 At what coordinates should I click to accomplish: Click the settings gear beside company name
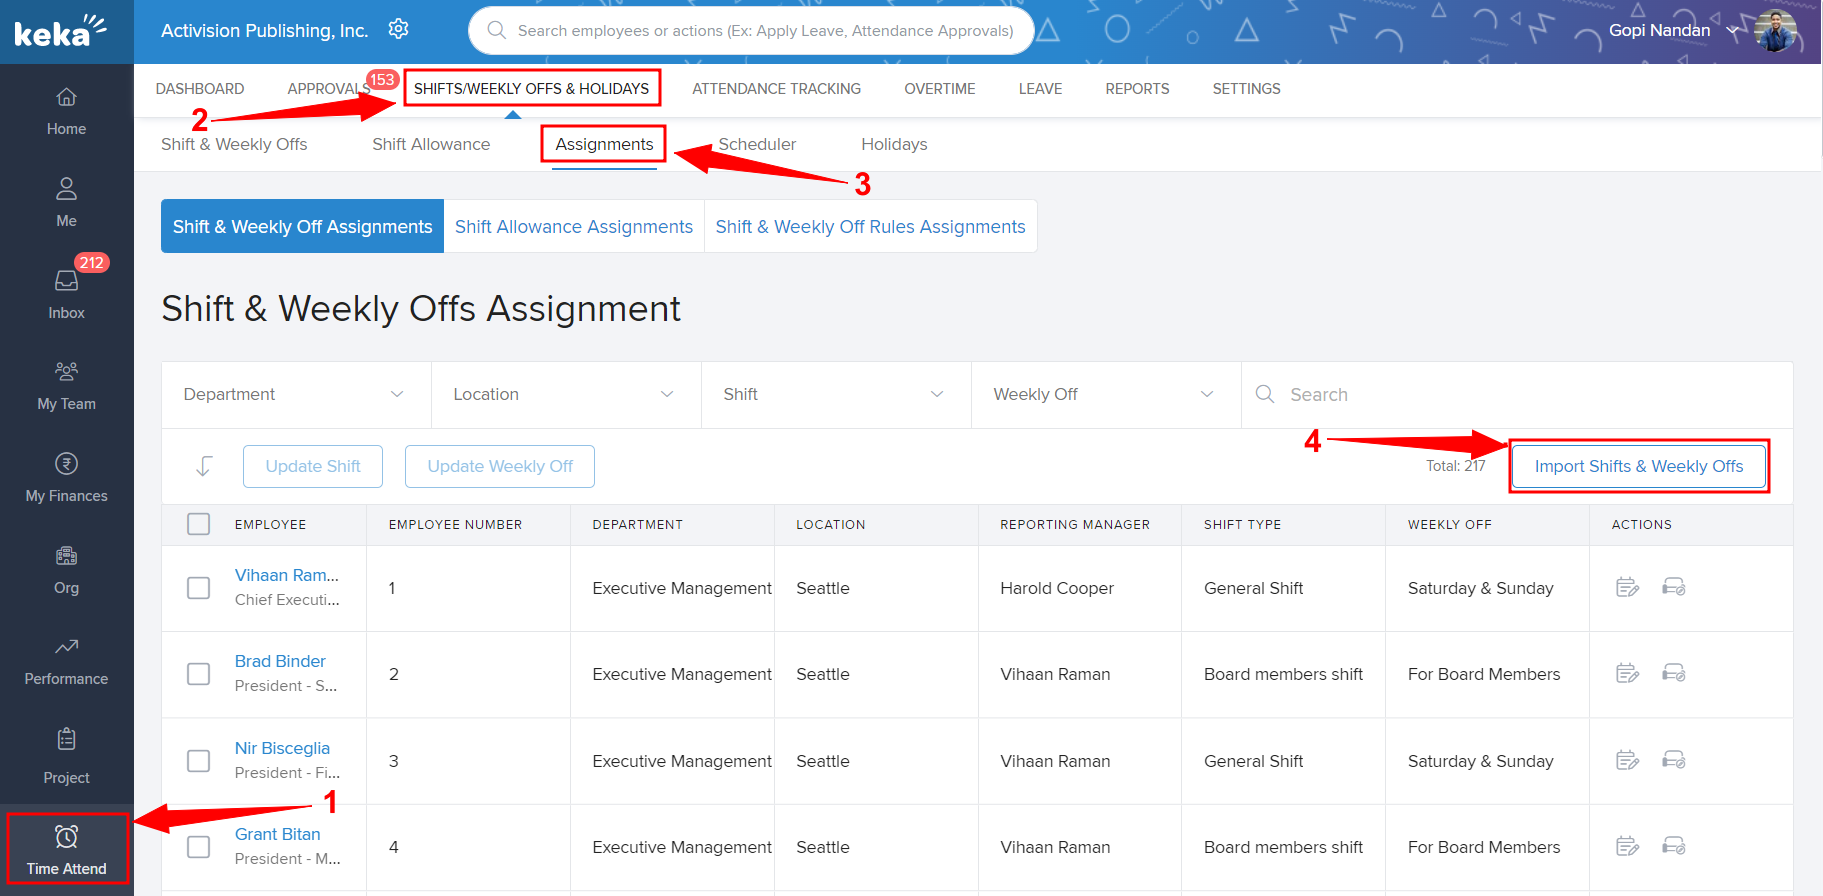click(x=398, y=29)
